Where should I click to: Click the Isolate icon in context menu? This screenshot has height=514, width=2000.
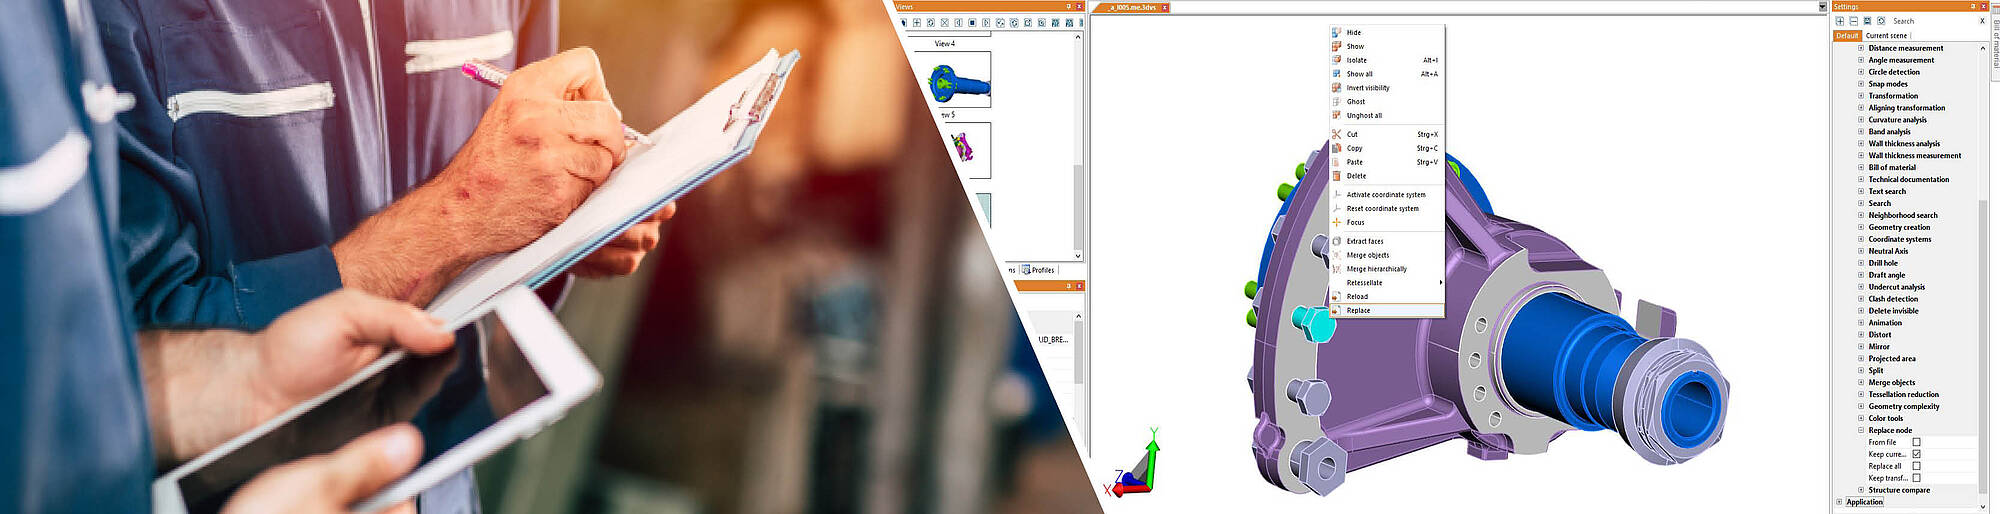(1336, 60)
